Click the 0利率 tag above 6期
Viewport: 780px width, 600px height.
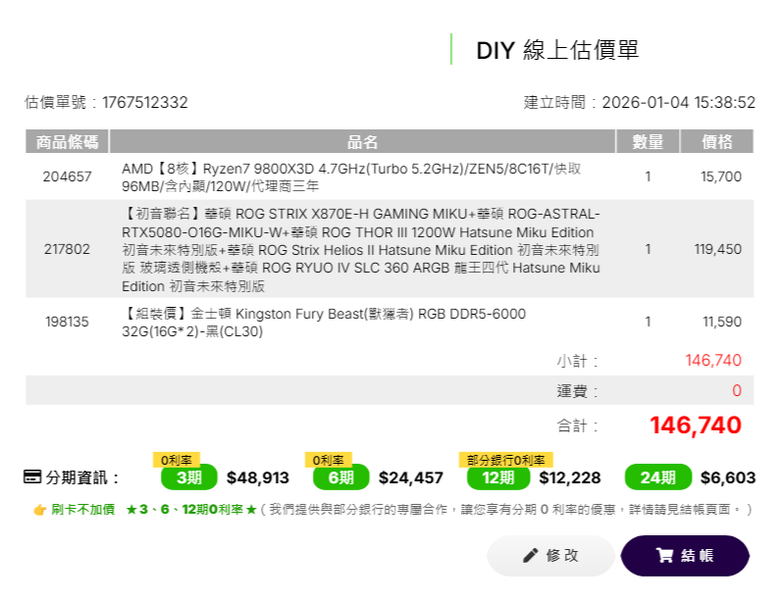pyautogui.click(x=329, y=460)
